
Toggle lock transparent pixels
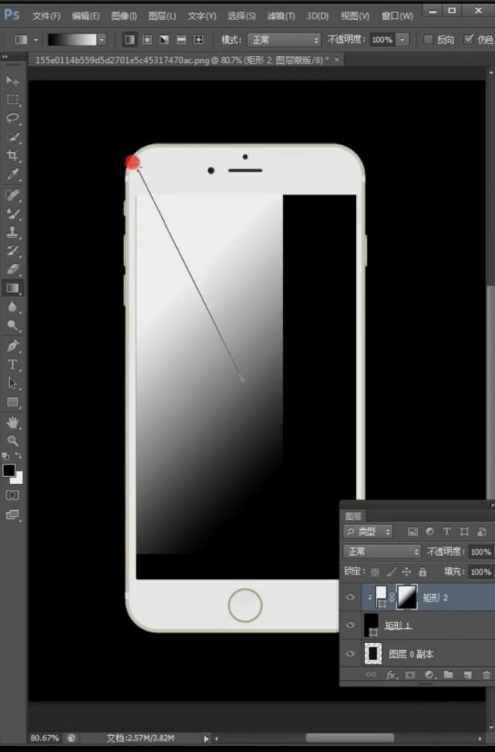[x=375, y=572]
